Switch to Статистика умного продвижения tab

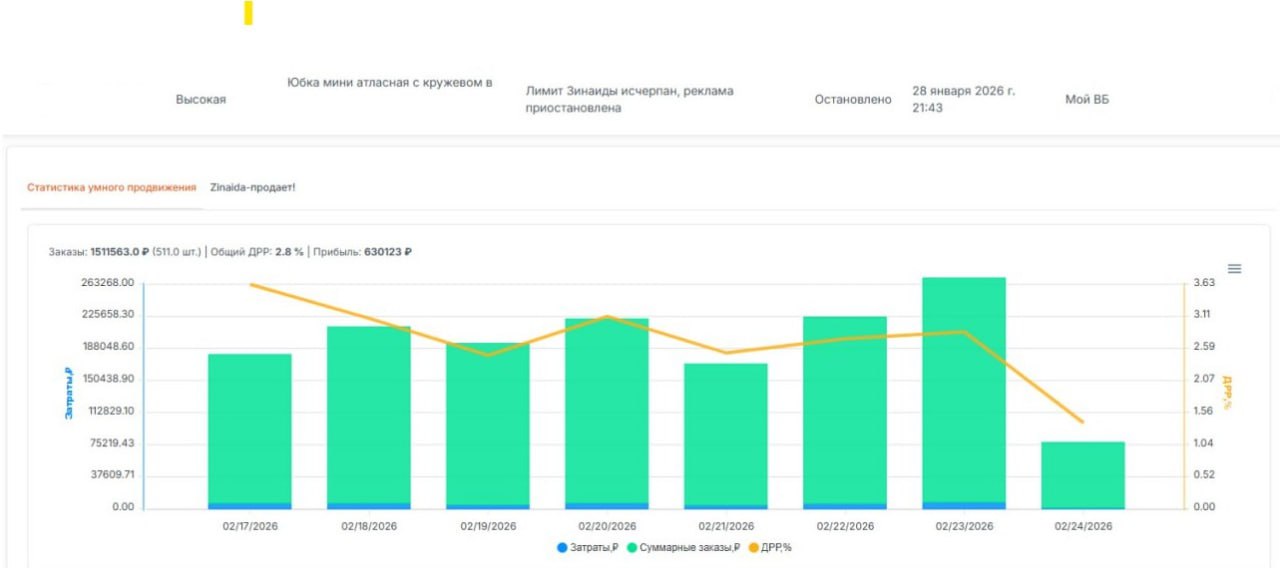coord(111,188)
